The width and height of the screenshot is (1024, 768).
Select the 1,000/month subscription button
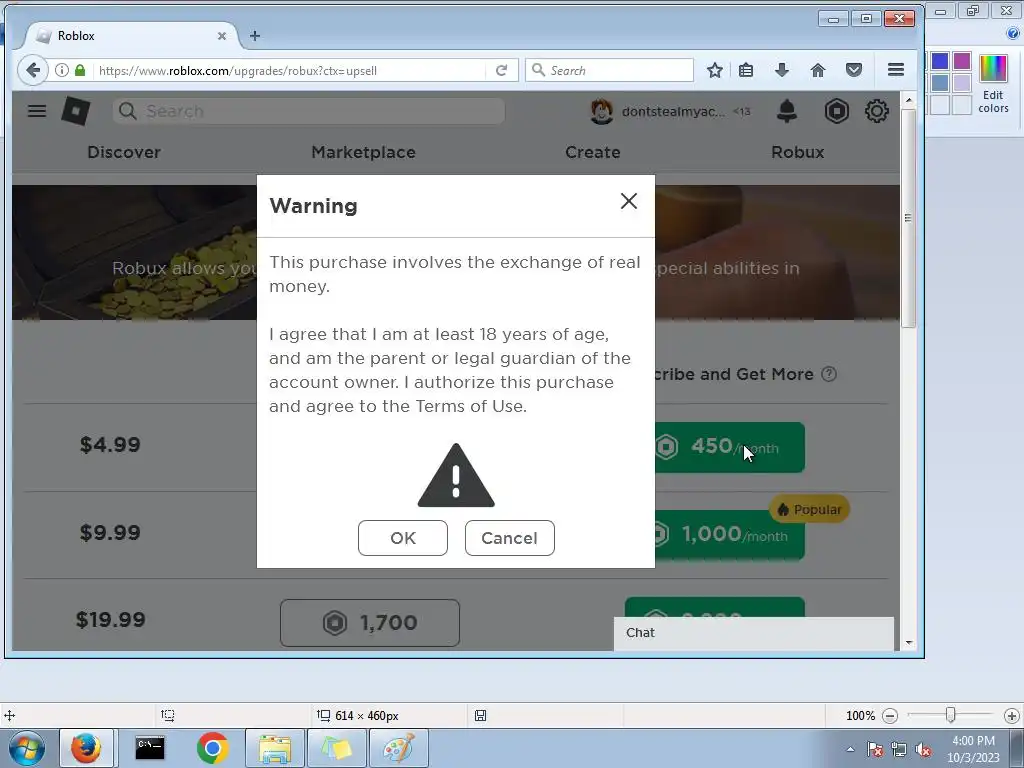(x=729, y=535)
